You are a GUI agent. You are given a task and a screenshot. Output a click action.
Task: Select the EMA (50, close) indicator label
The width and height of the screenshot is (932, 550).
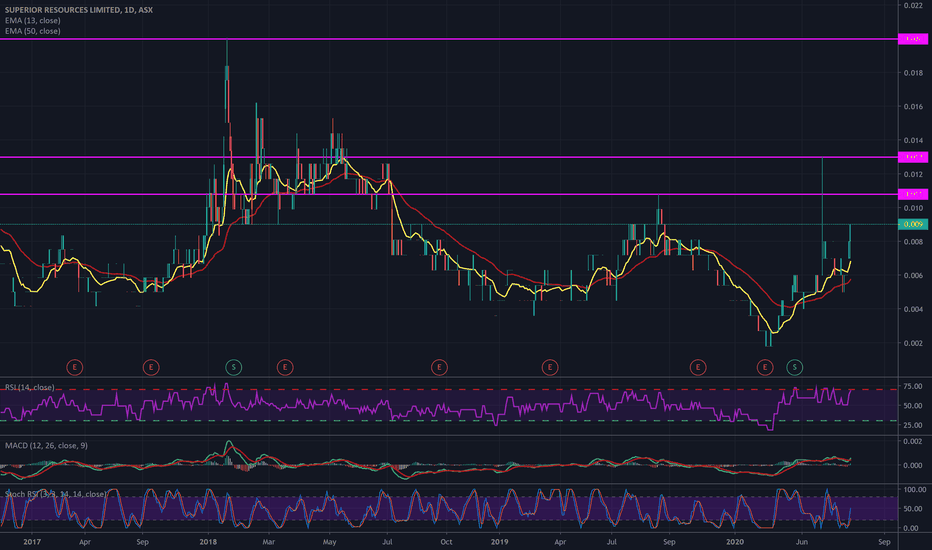[x=33, y=31]
